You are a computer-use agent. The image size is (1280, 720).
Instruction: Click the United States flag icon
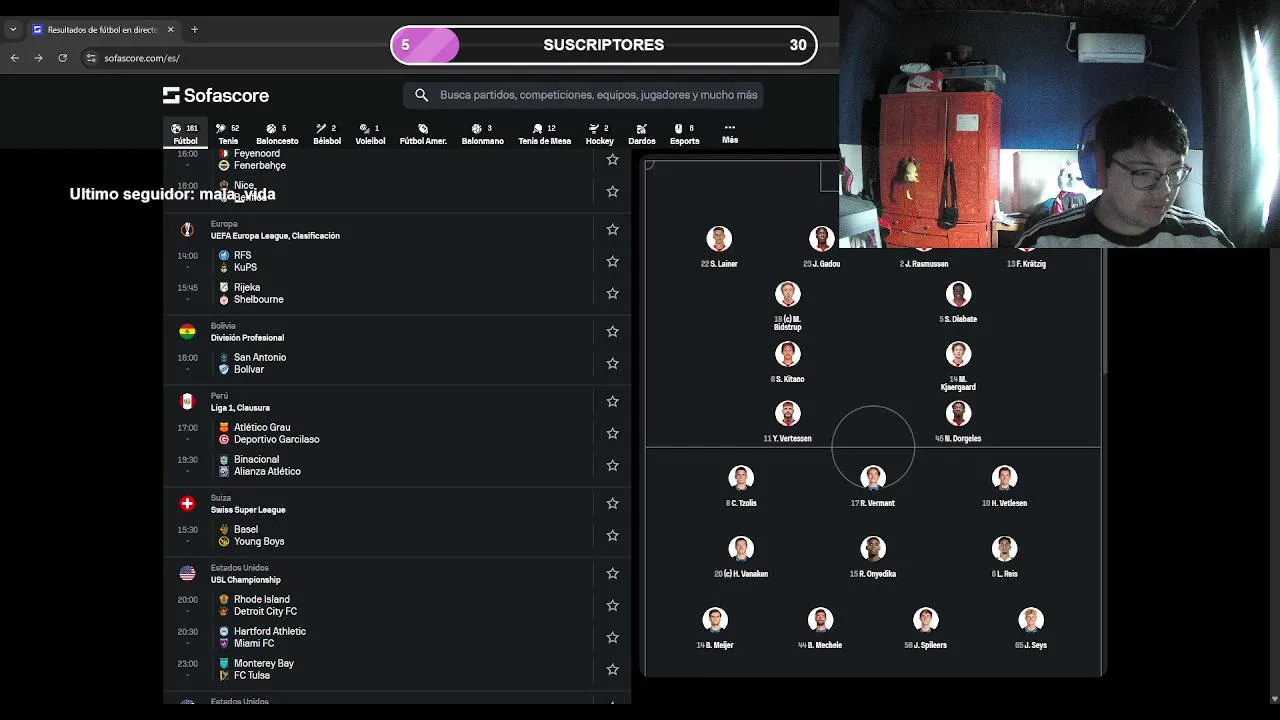click(187, 574)
